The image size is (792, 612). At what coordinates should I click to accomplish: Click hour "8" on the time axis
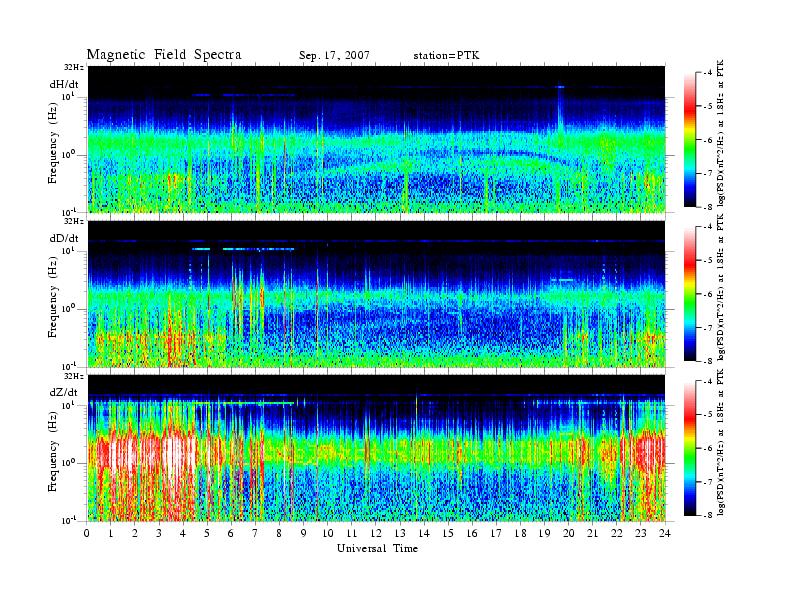point(279,533)
